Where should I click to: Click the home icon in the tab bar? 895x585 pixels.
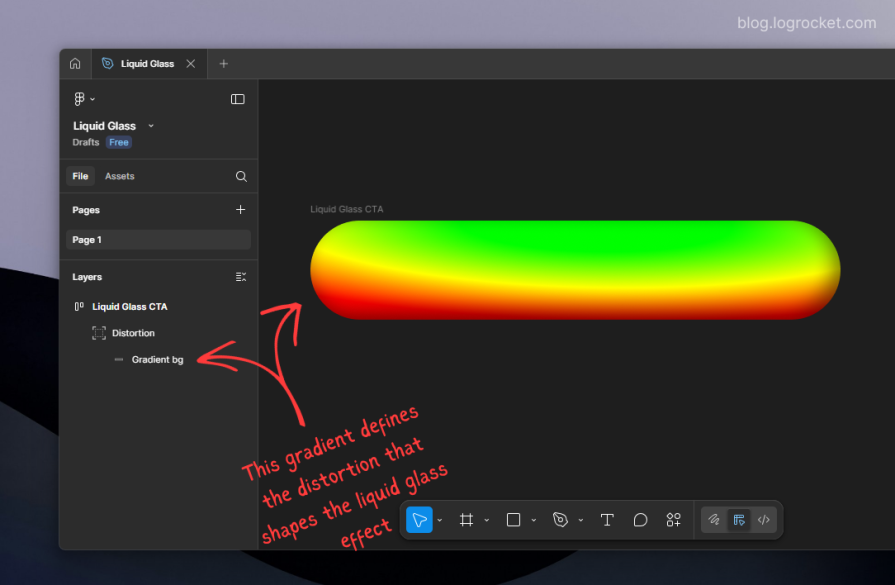(75, 62)
